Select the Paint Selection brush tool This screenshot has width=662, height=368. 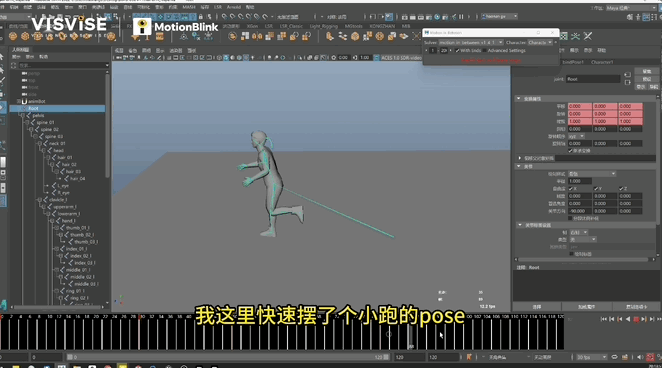[x=2, y=80]
